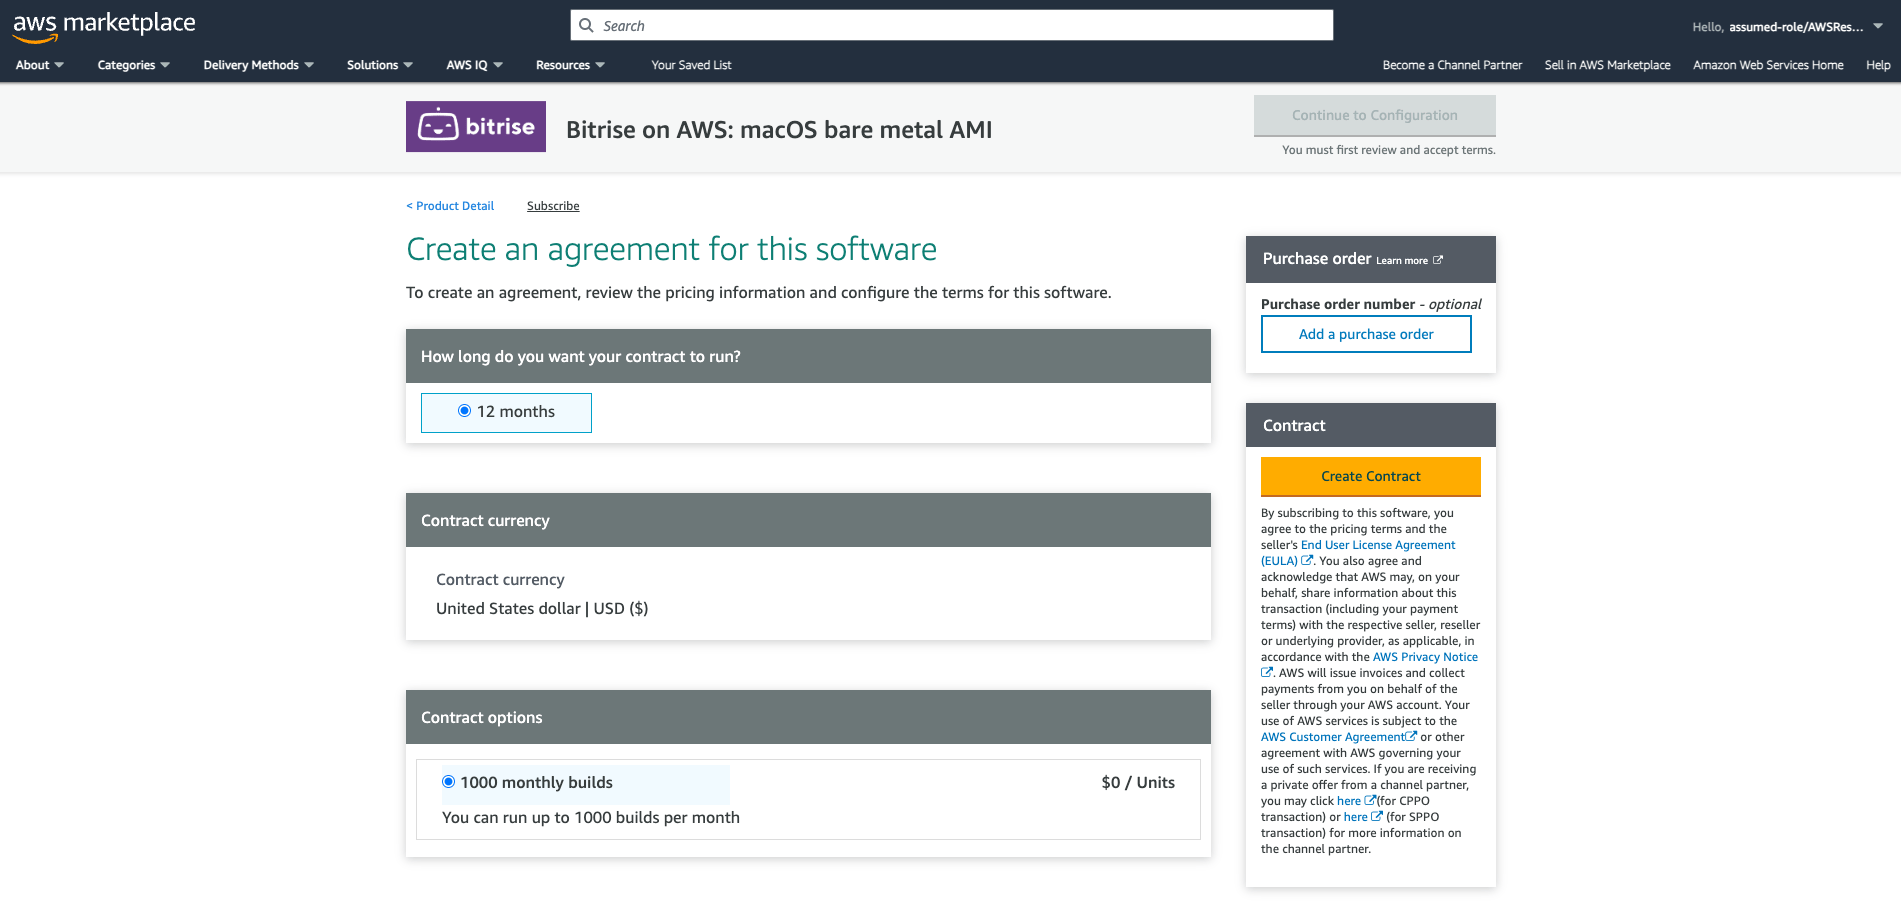Click the AWS Marketplace logo
The image size is (1901, 905).
[x=104, y=24]
